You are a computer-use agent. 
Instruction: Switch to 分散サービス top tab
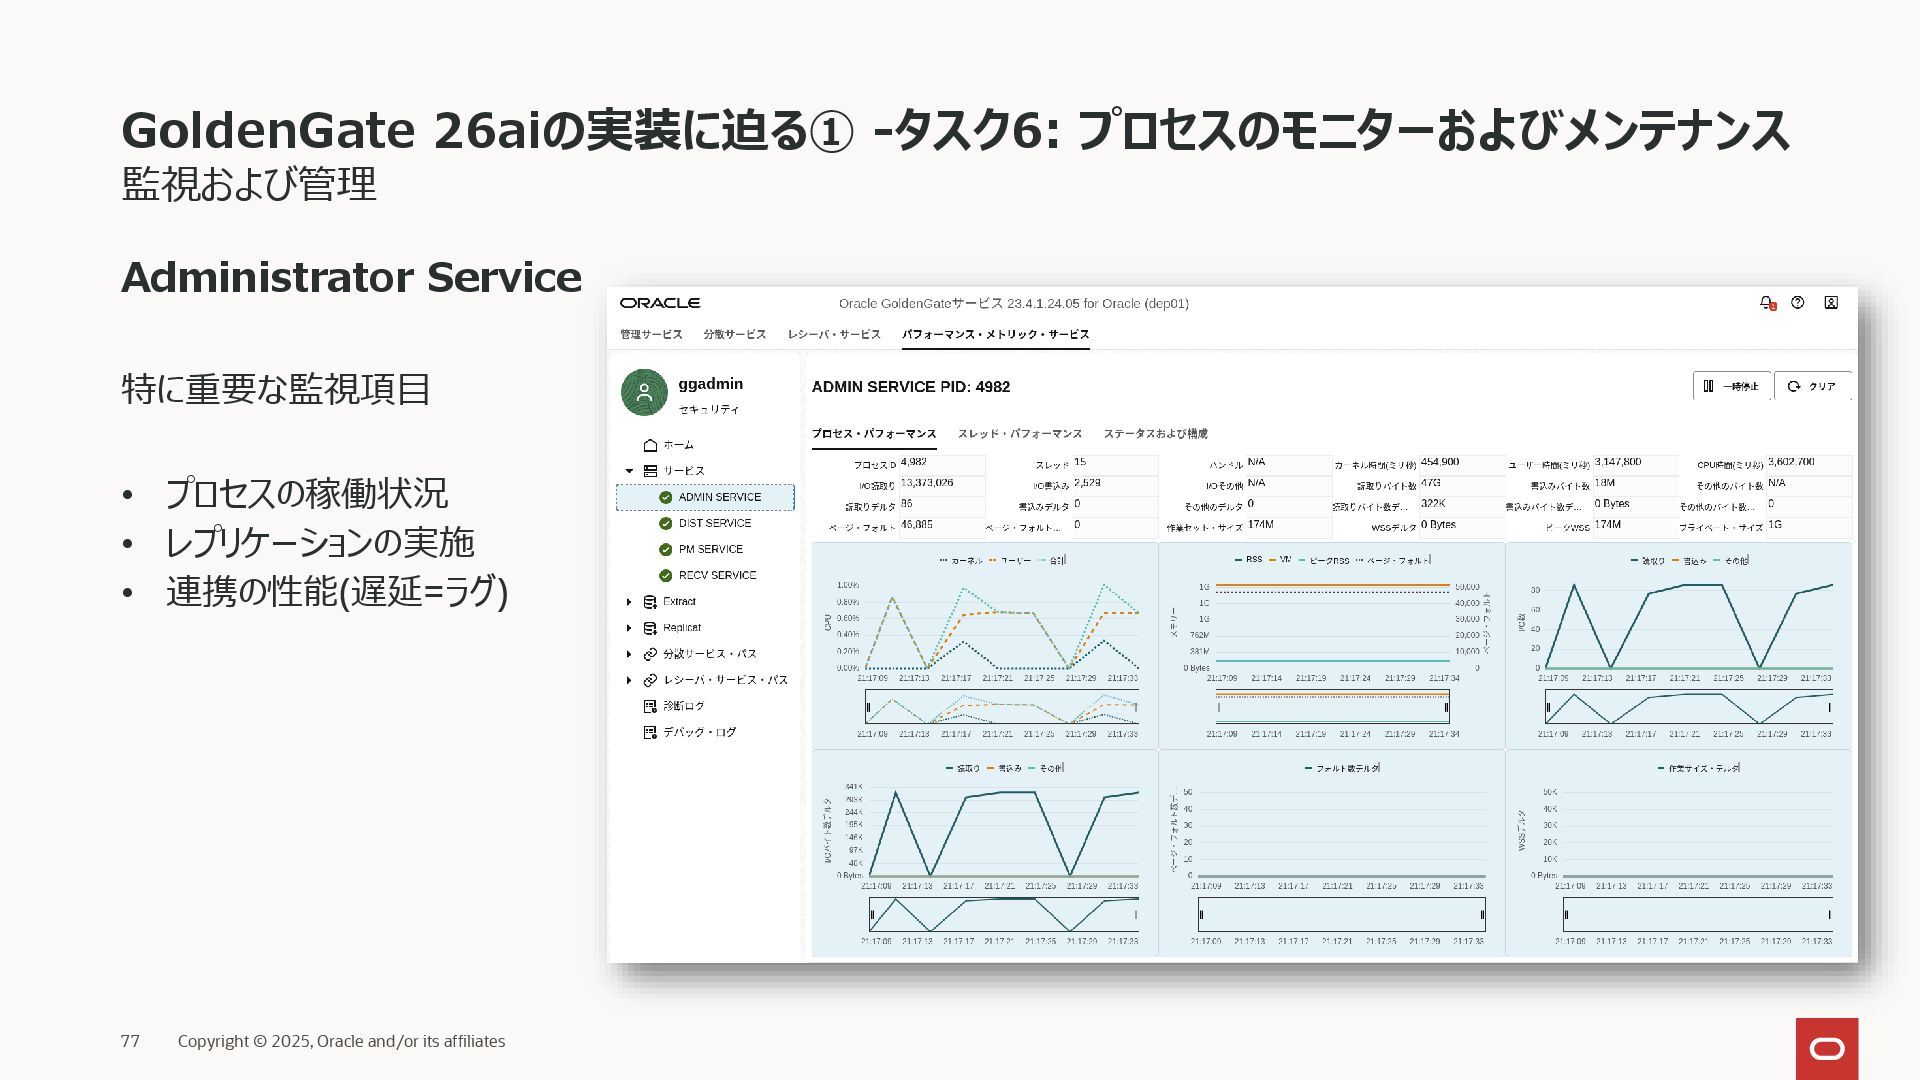point(734,335)
